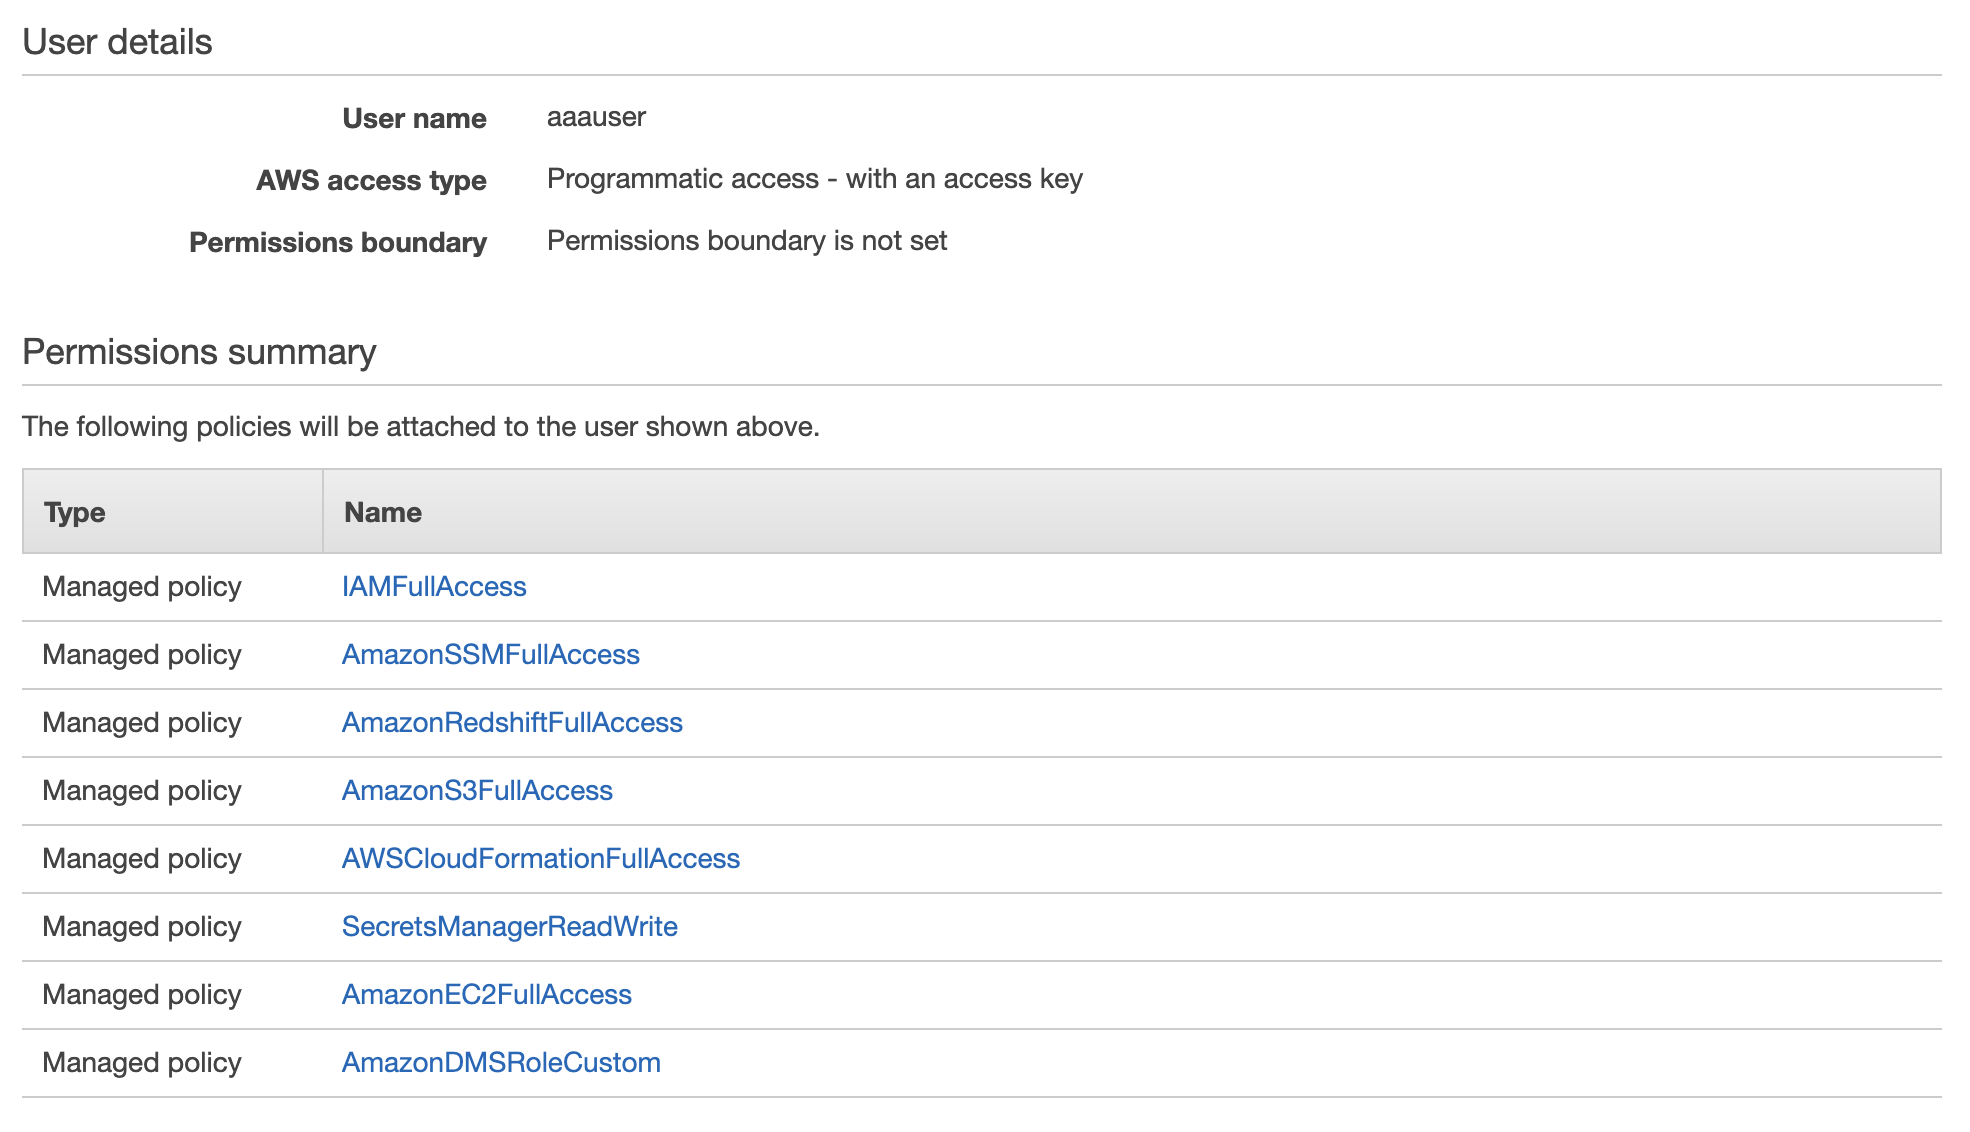Viewport: 1970px width, 1132px height.
Task: Open the IAMFullAccess policy link
Action: coord(433,587)
